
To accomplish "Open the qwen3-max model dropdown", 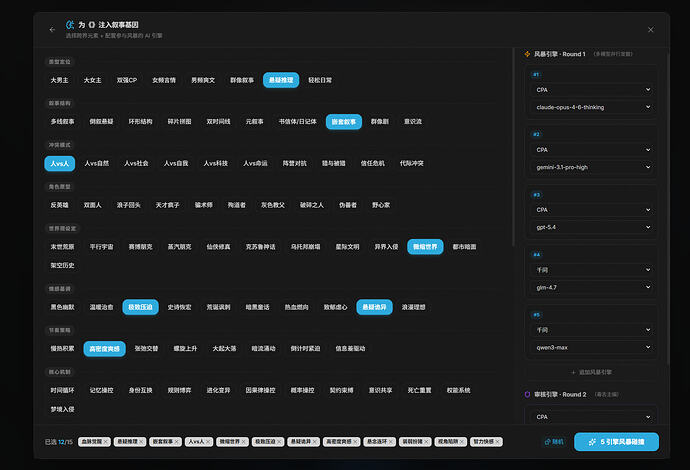I will [x=592, y=348].
